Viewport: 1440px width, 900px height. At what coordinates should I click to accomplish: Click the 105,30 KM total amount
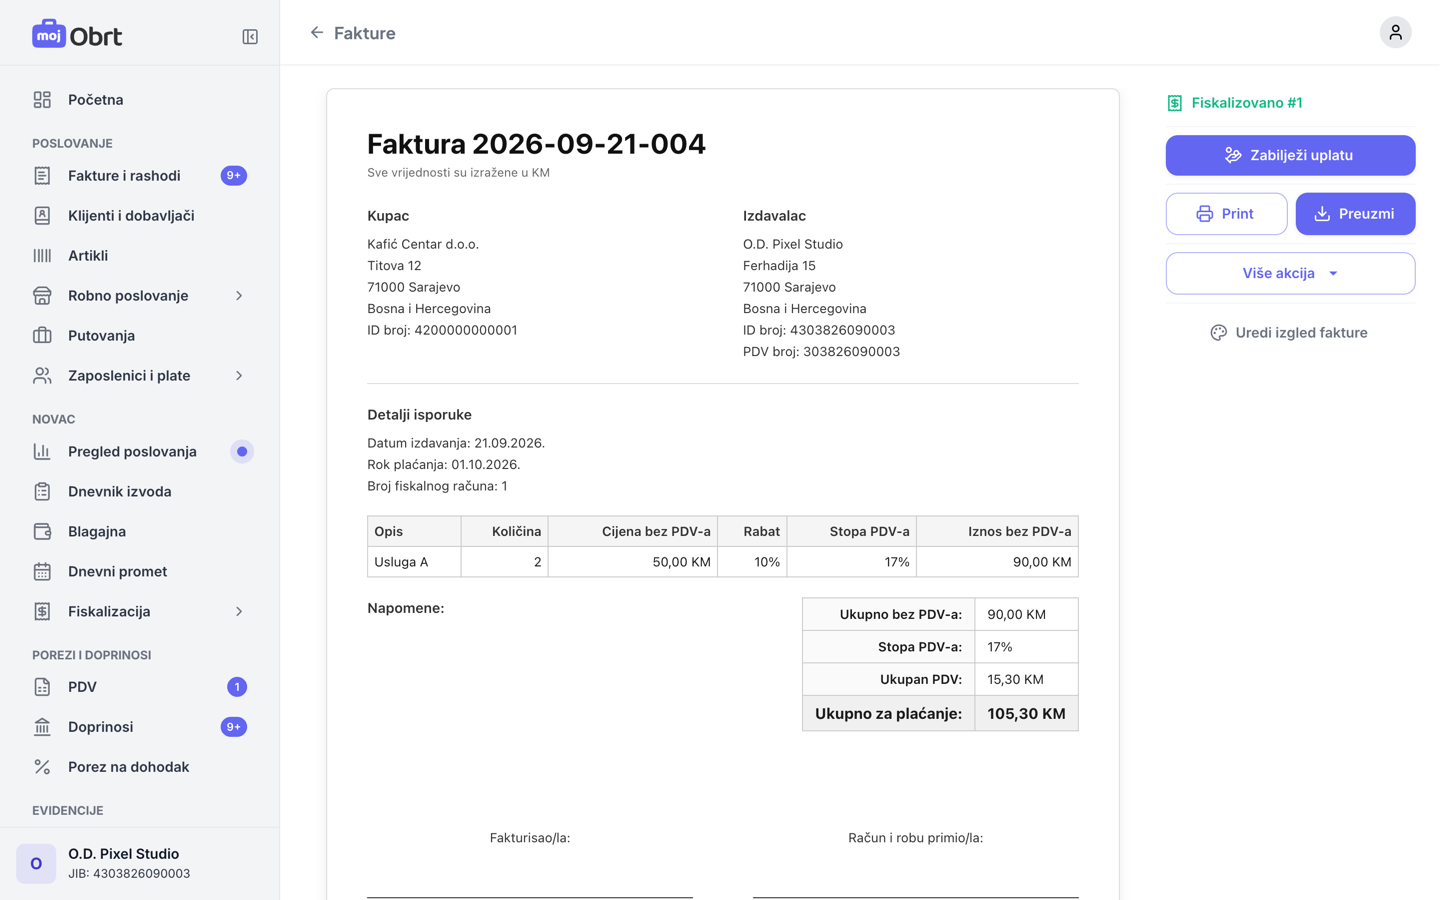point(1026,714)
